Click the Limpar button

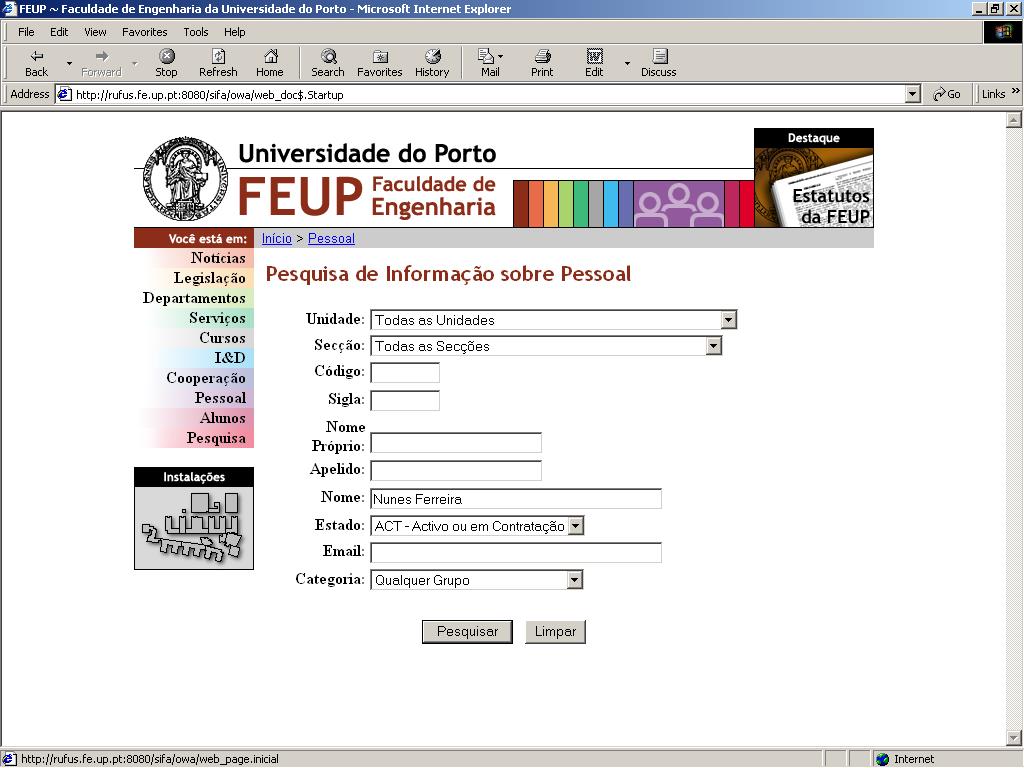[x=556, y=632]
